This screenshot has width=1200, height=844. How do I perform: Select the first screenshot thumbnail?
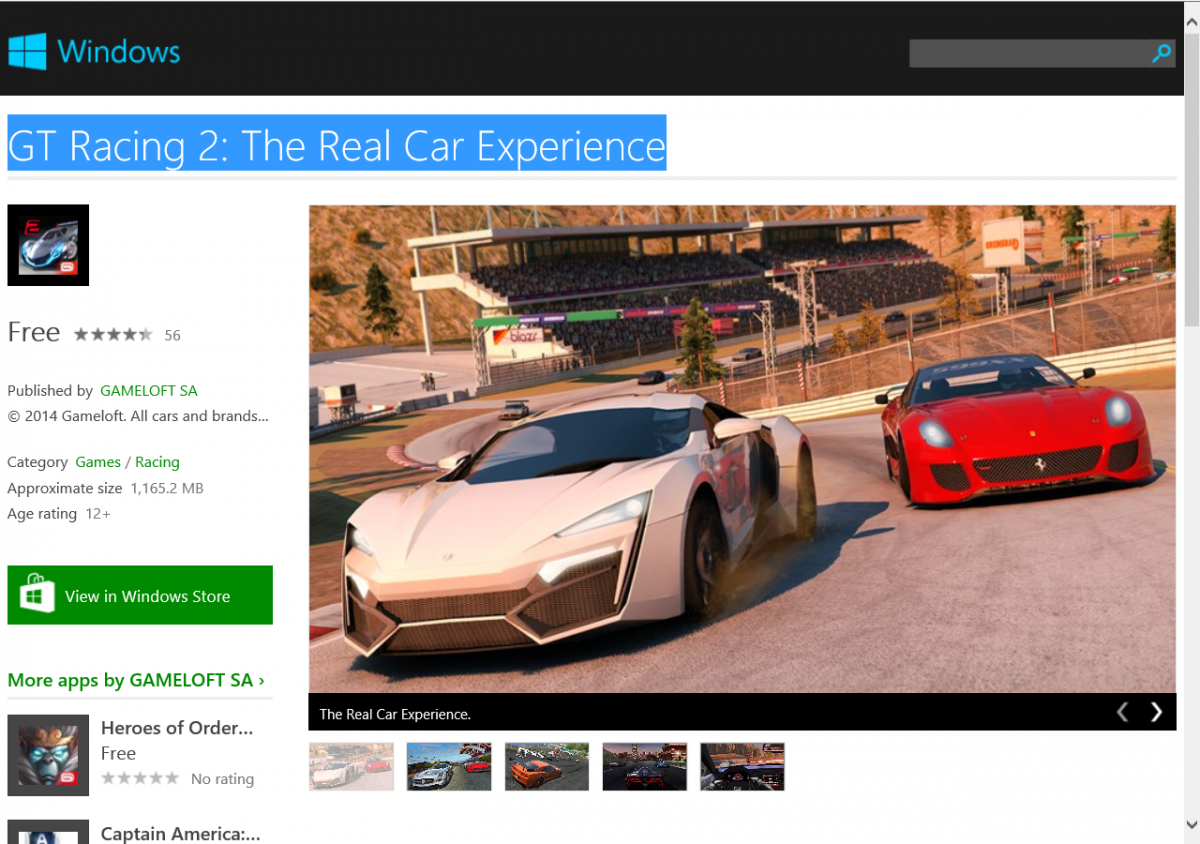(x=351, y=766)
